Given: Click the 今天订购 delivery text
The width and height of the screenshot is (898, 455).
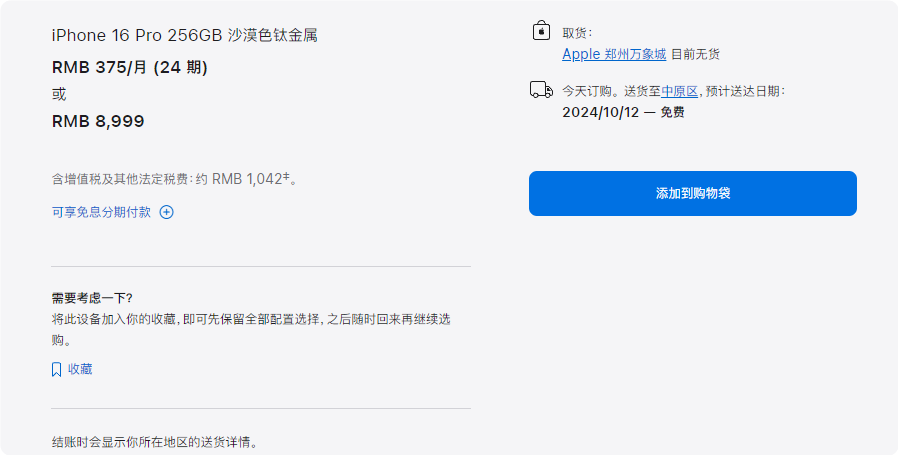Looking at the screenshot, I should 586,91.
